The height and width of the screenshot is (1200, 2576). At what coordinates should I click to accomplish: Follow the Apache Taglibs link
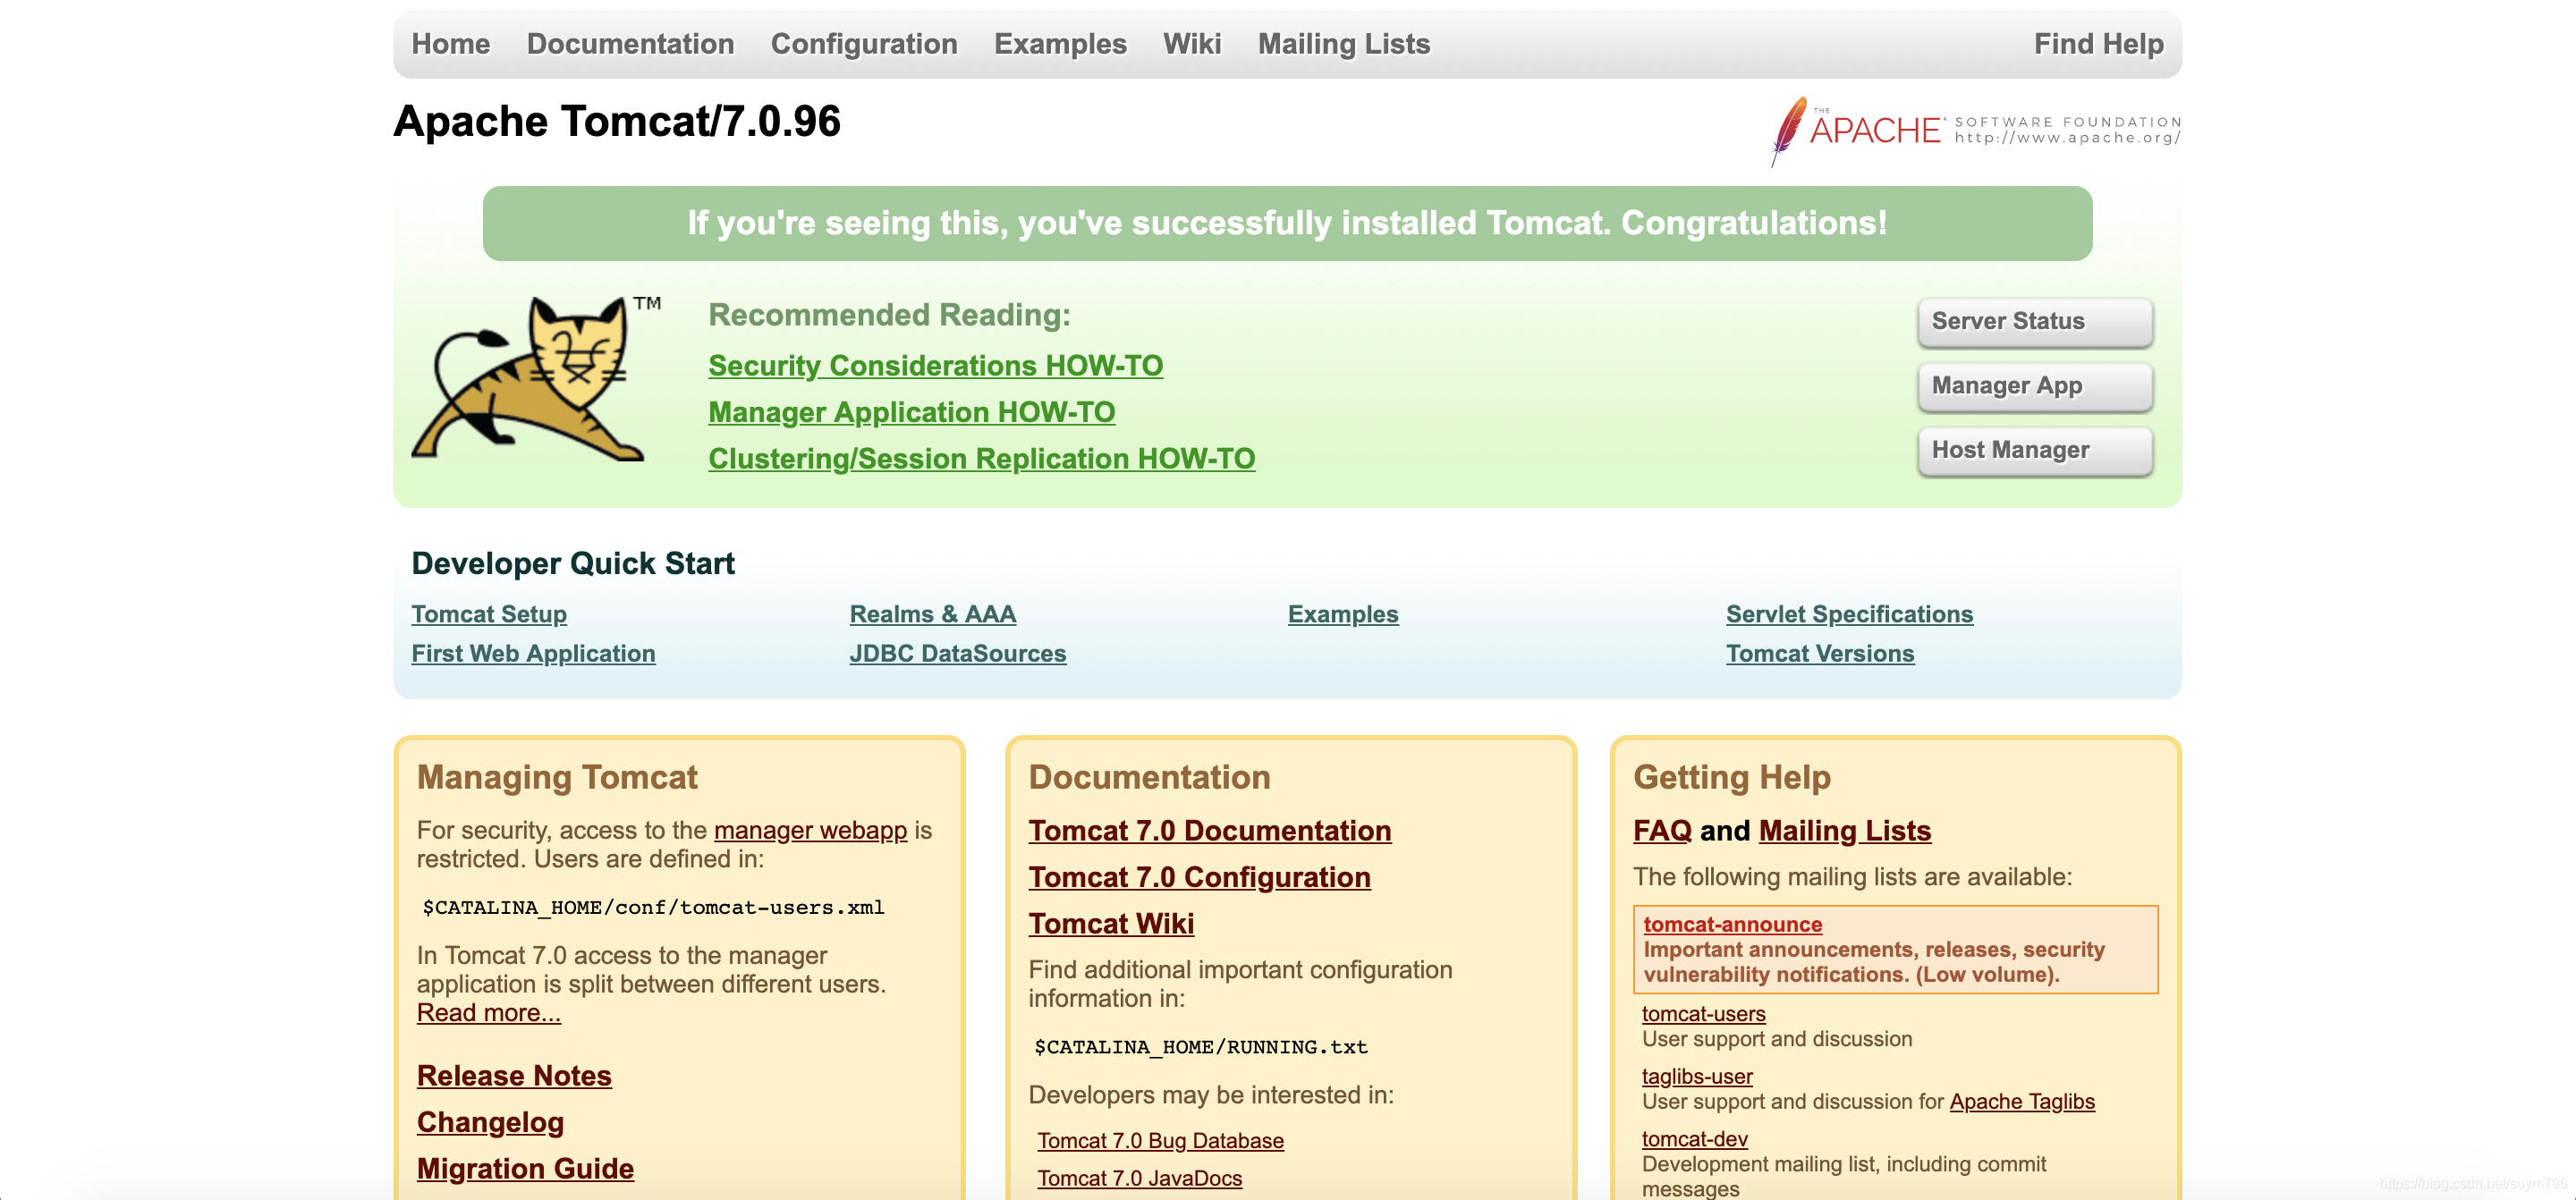pos(2022,1102)
